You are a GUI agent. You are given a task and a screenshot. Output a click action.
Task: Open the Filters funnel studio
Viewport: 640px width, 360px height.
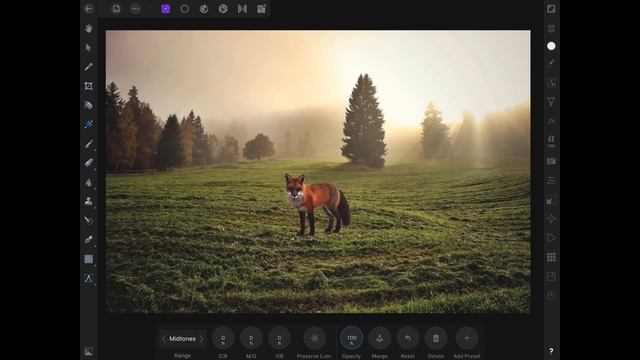tap(551, 102)
